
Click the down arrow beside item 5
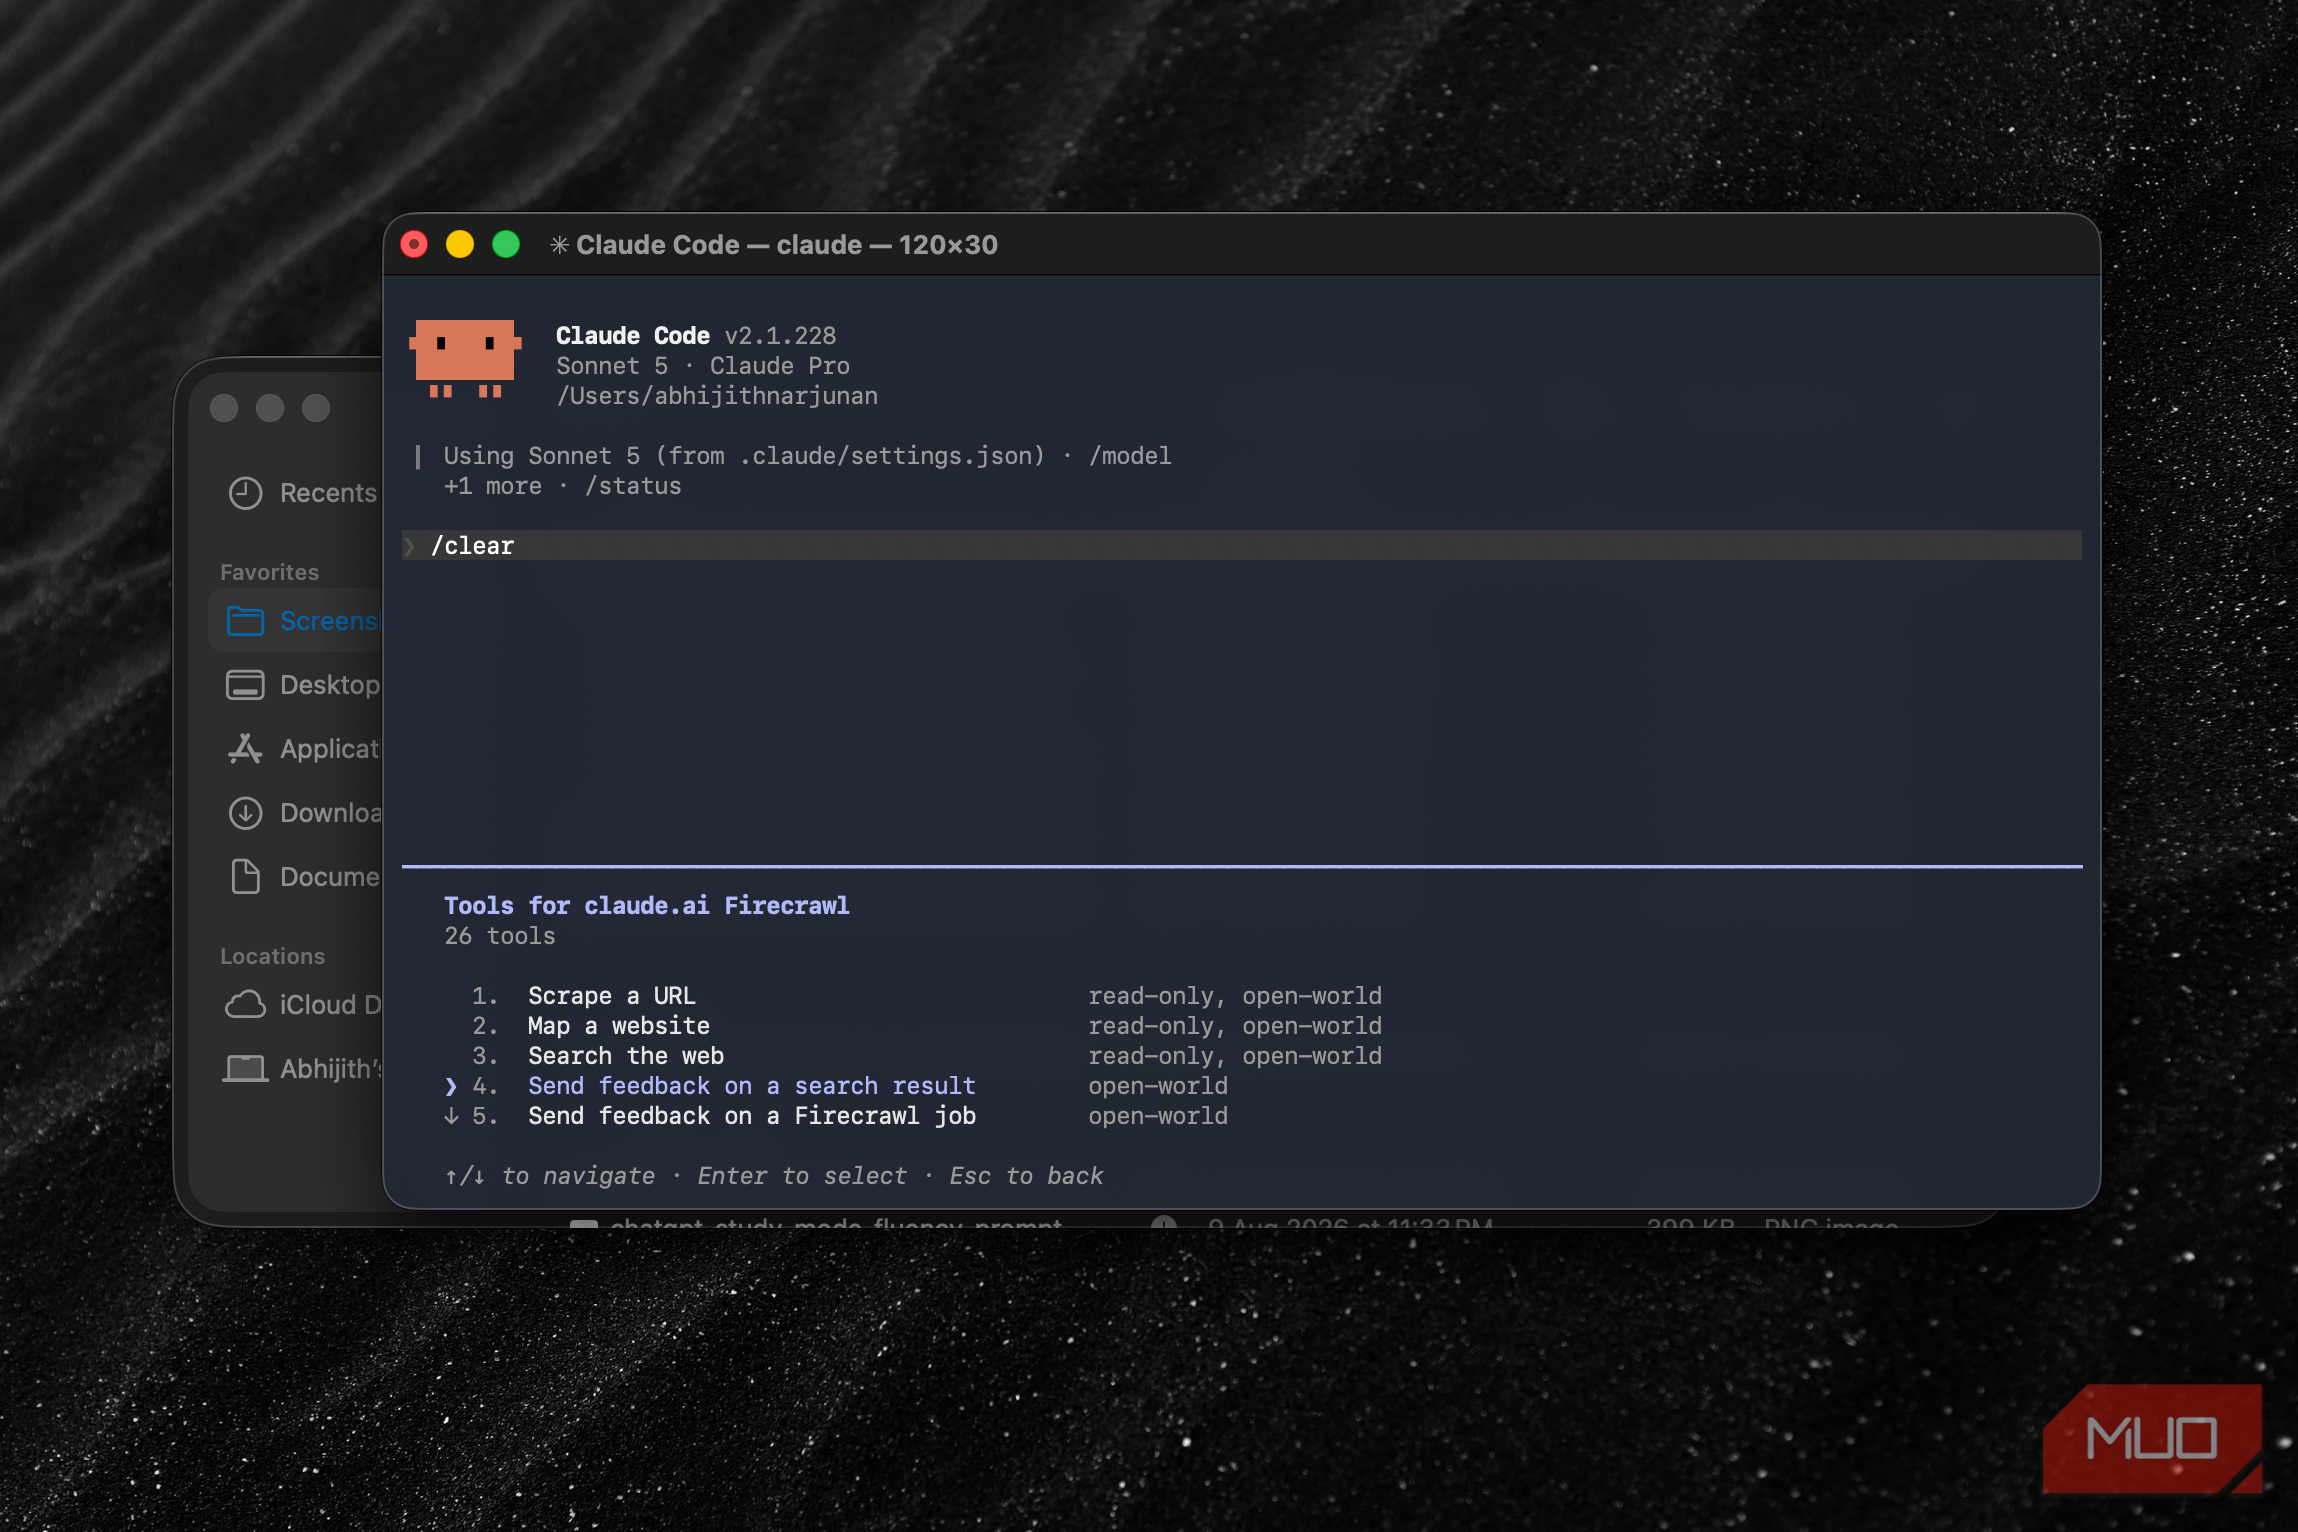451,1116
